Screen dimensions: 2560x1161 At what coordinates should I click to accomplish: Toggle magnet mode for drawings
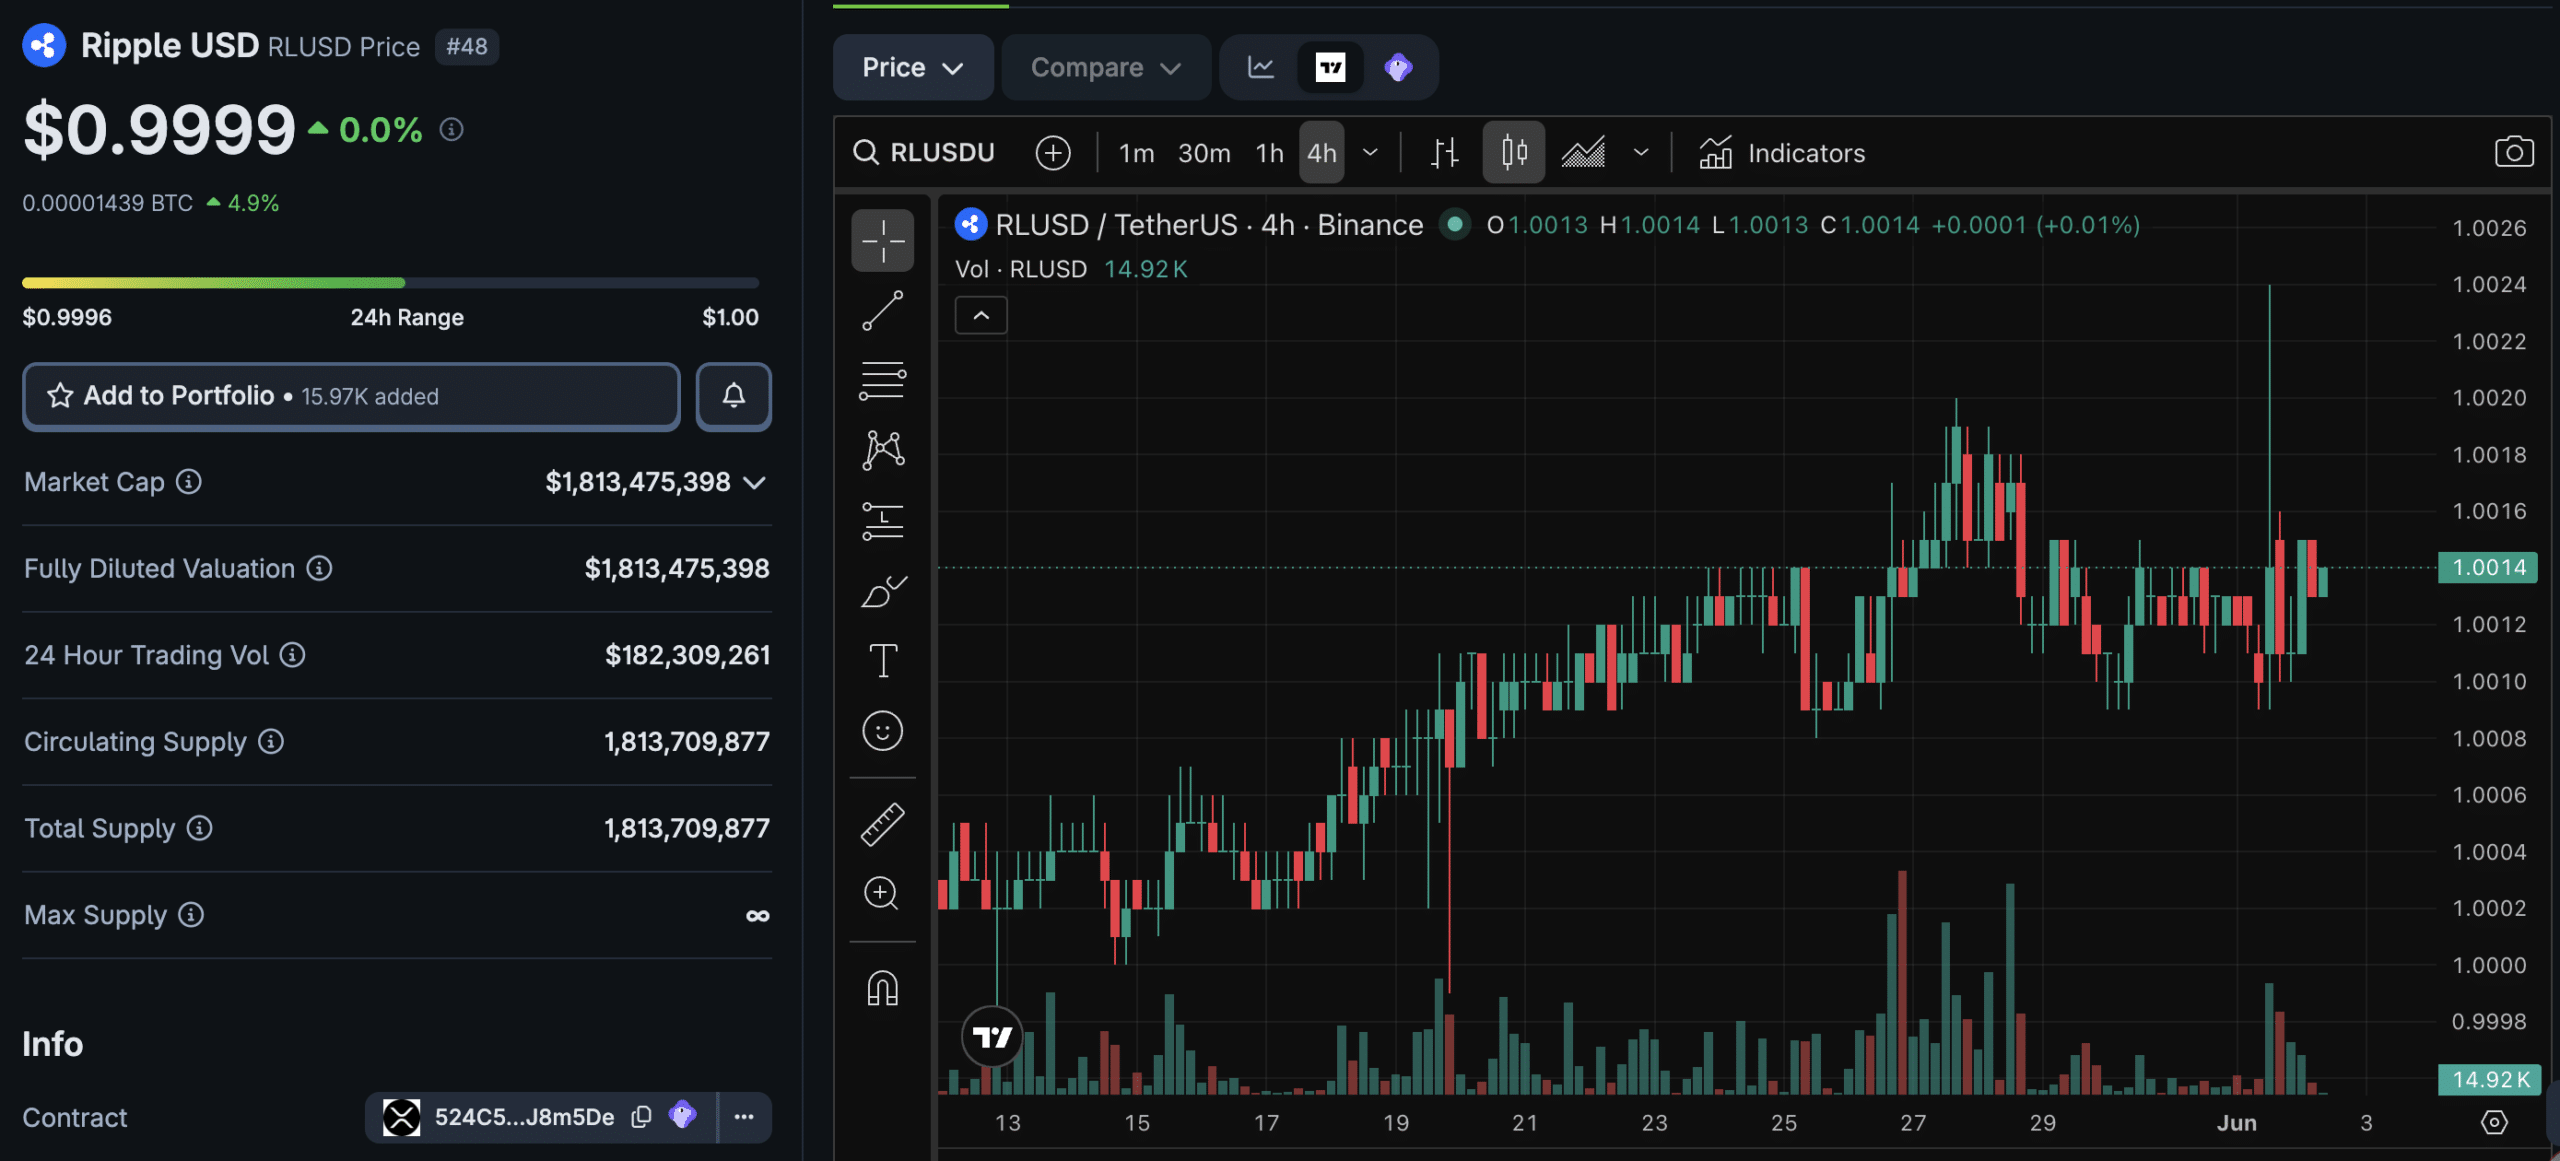coord(882,989)
